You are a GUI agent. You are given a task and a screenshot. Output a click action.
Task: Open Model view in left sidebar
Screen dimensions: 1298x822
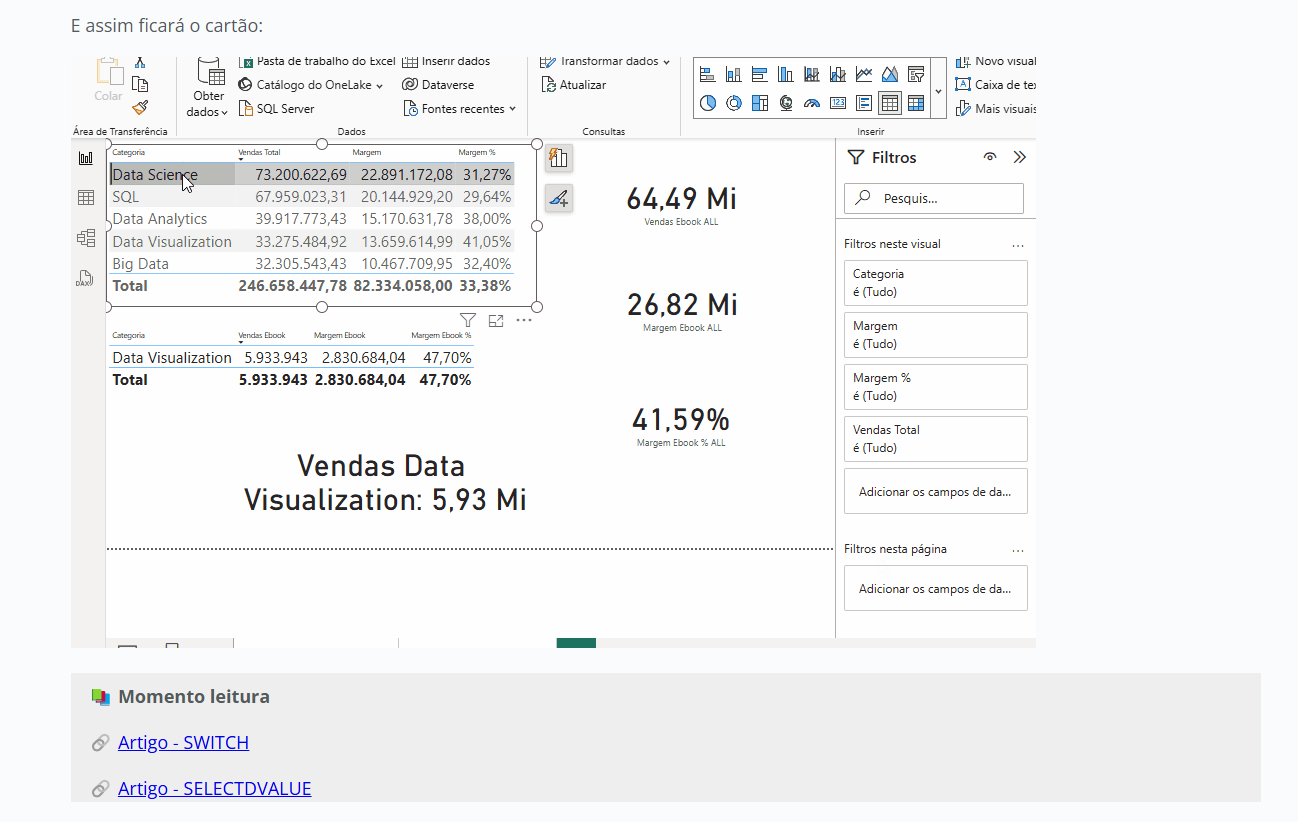(86, 238)
